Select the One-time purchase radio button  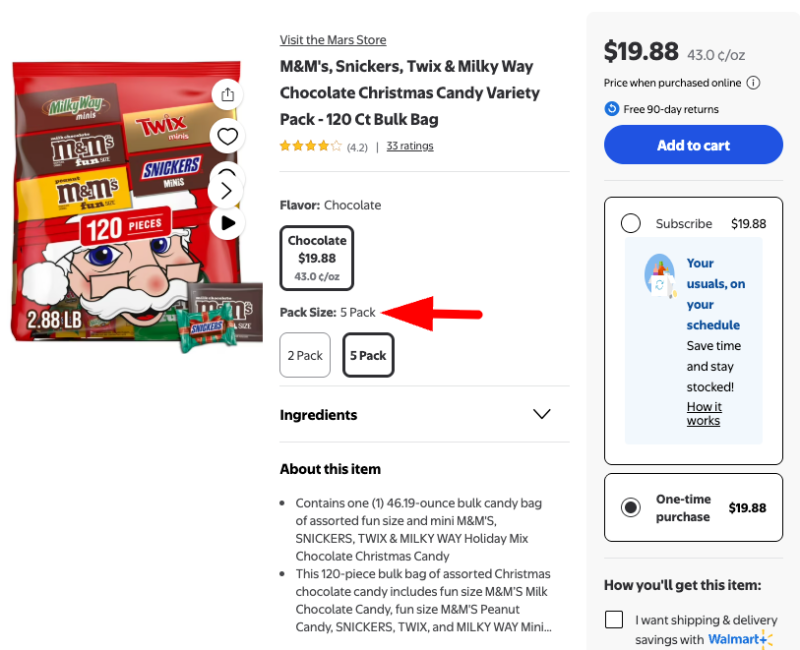631,507
